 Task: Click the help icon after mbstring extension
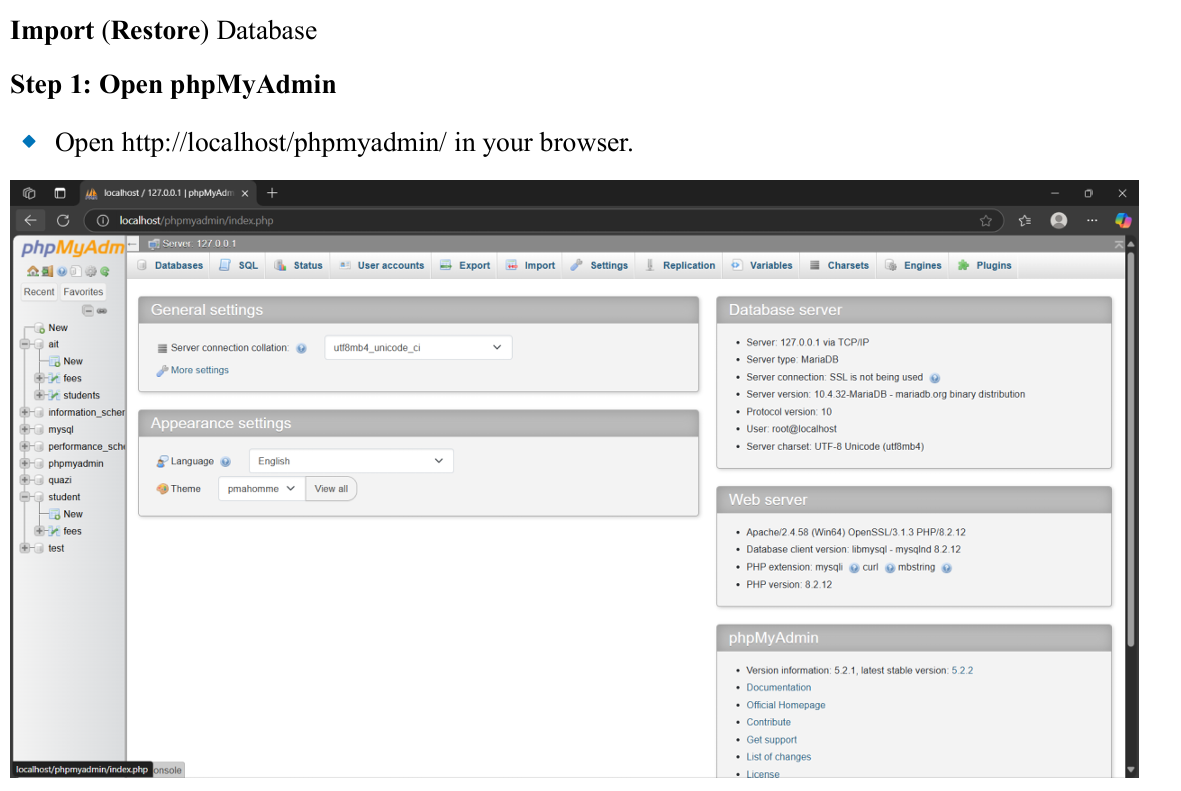[x=947, y=568]
